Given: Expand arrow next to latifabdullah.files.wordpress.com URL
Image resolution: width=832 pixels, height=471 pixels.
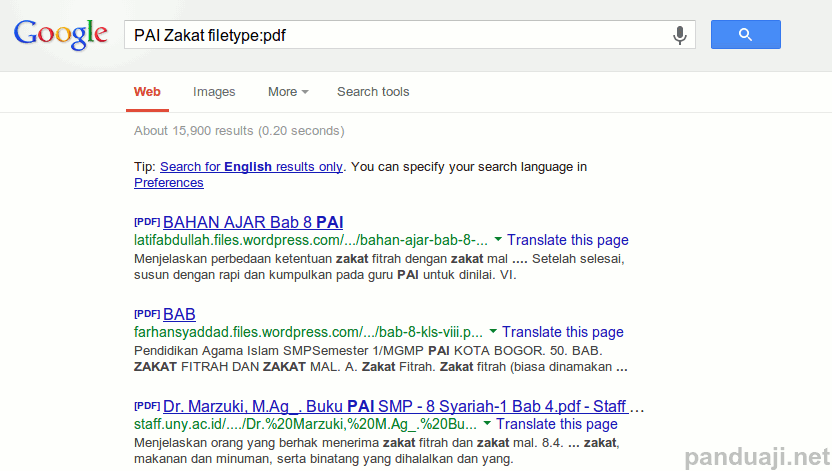Looking at the screenshot, I should click(x=498, y=239).
